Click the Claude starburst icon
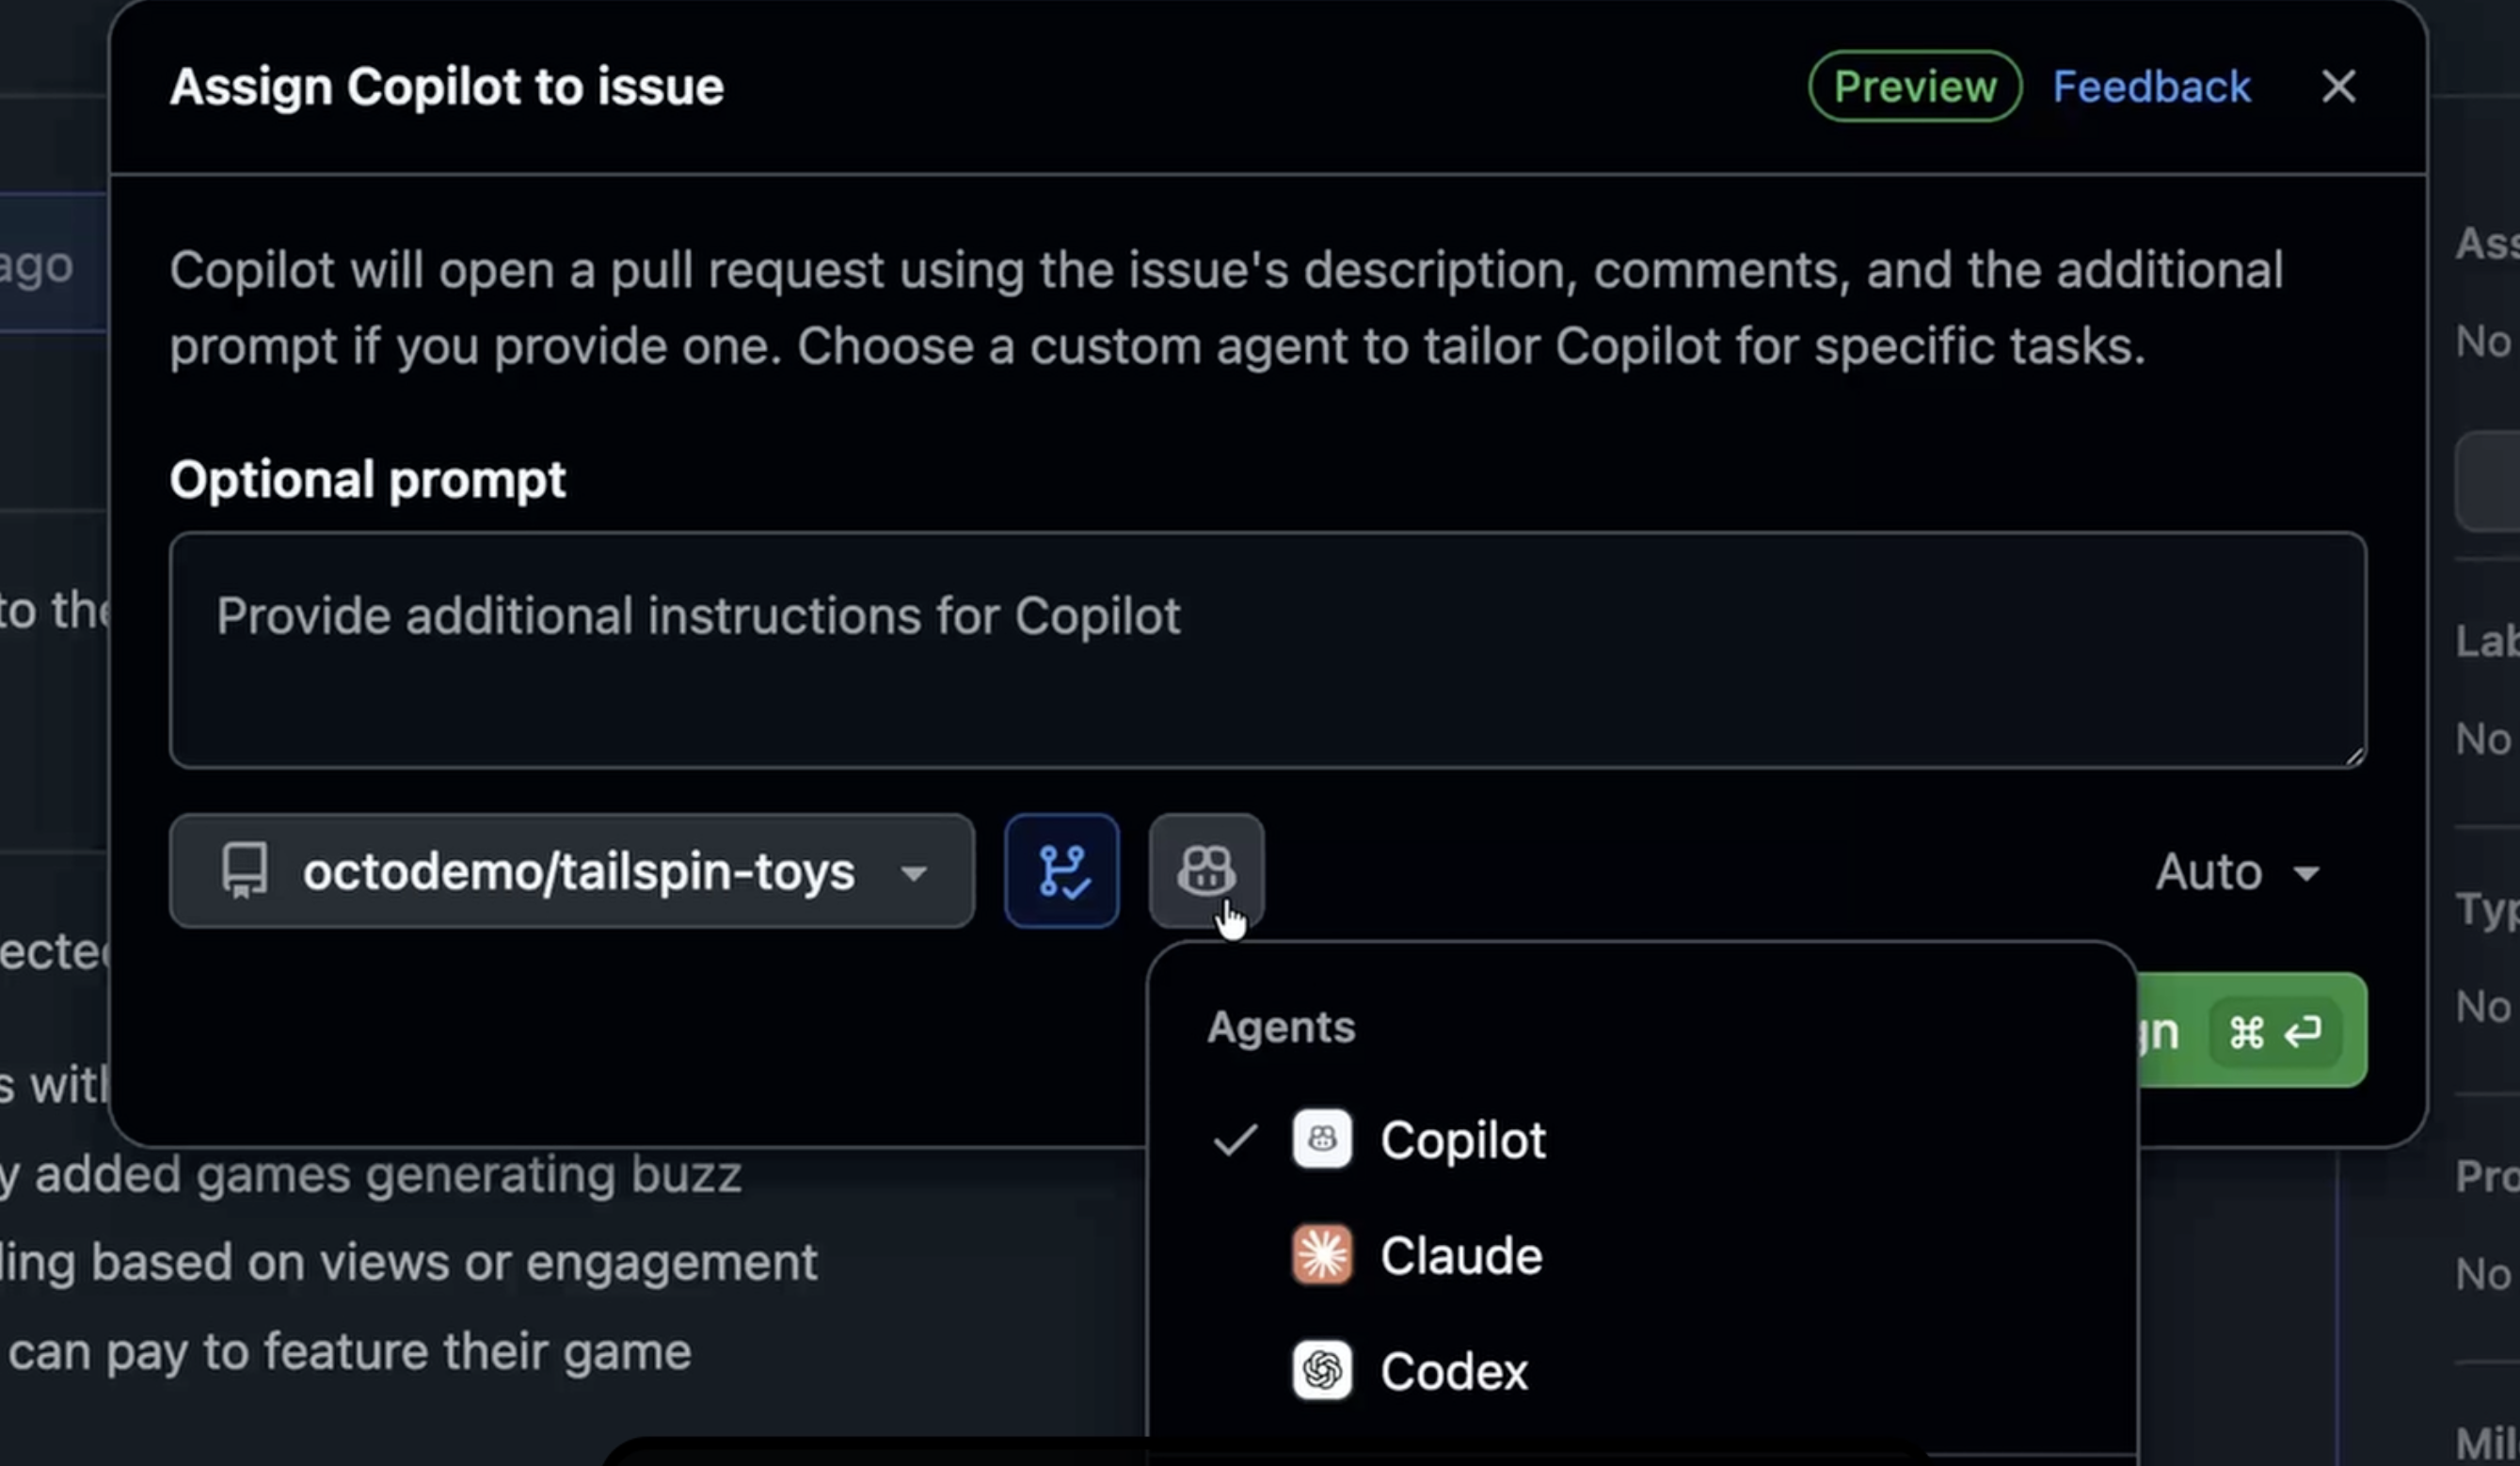2520x1466 pixels. point(1321,1254)
